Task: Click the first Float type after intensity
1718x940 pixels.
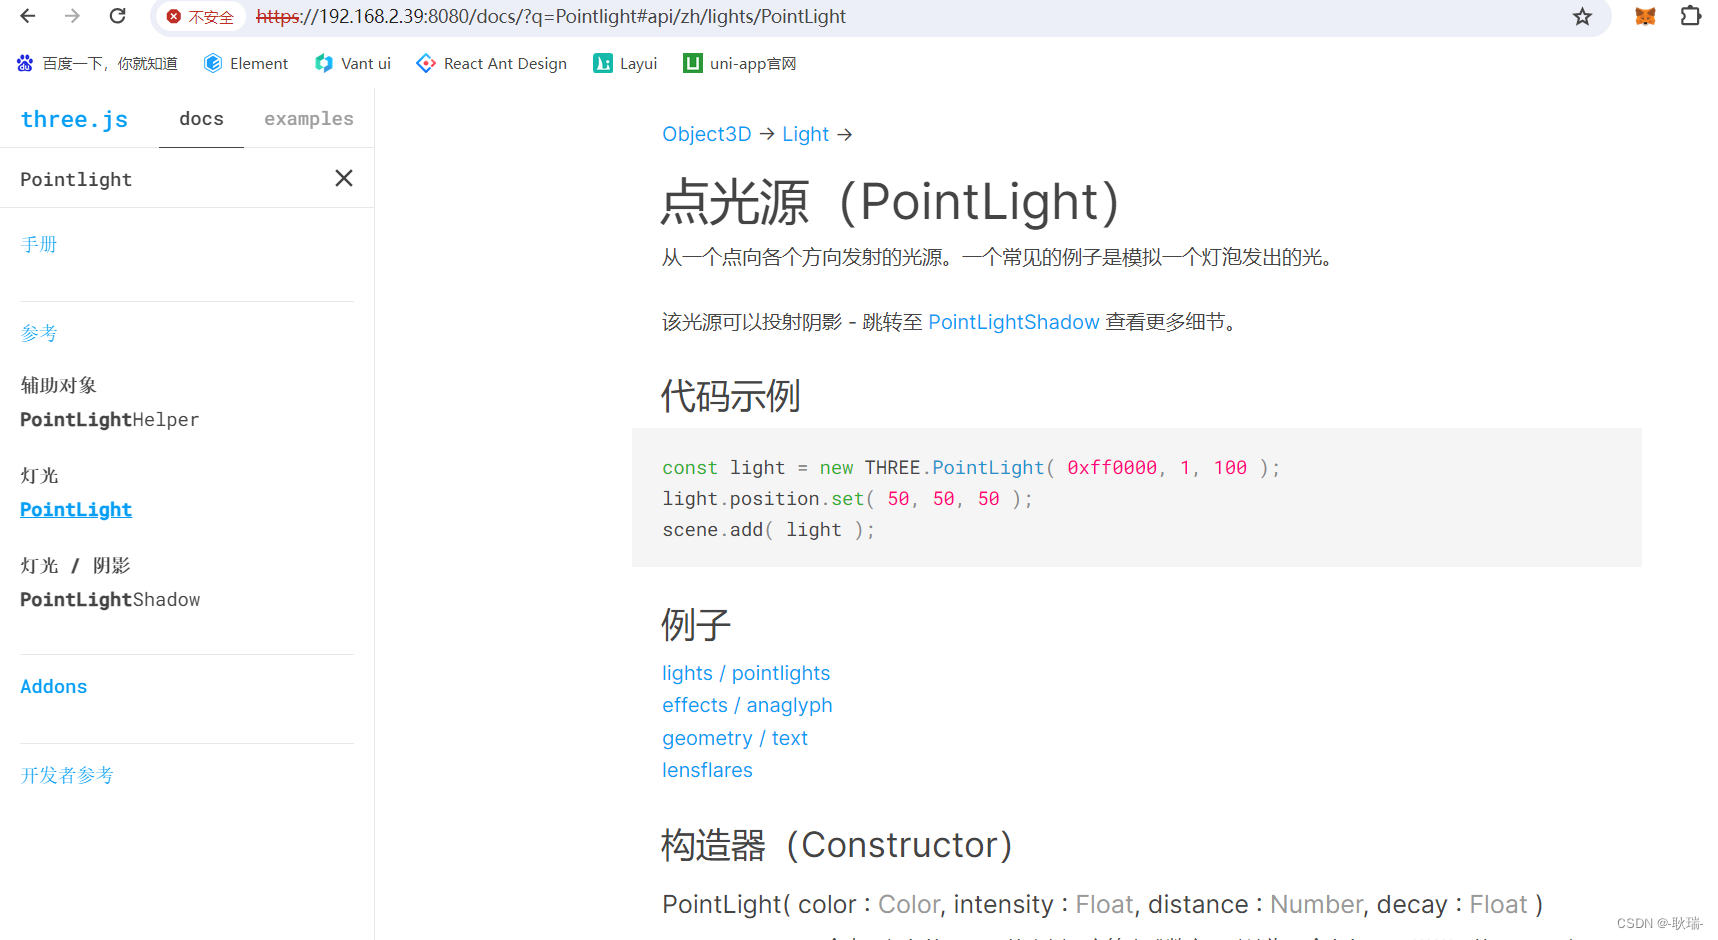Action: point(1104,904)
